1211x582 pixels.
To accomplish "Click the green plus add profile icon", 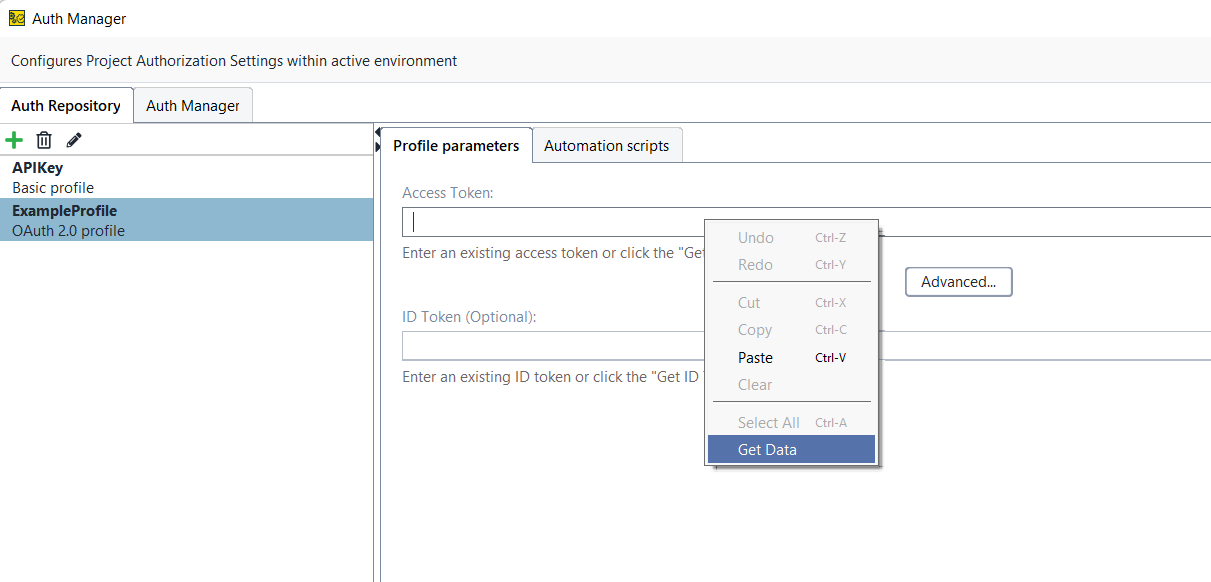I will coord(15,140).
